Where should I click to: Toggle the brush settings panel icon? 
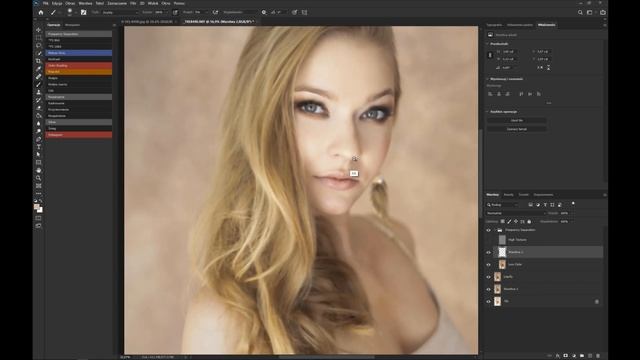click(83, 12)
